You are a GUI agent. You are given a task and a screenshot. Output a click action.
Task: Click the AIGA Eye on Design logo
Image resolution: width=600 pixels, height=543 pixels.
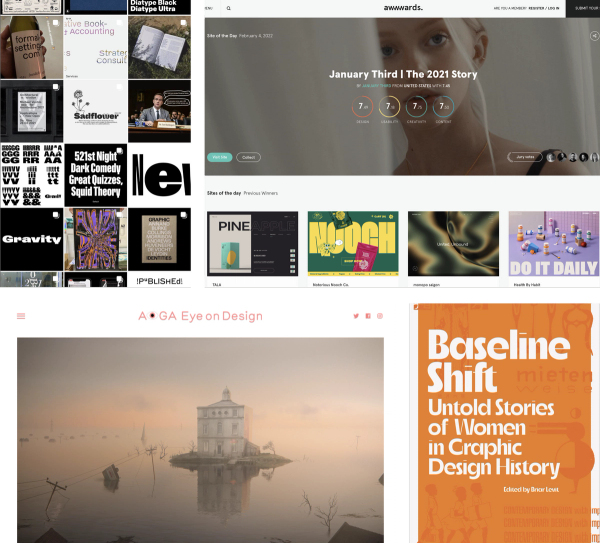click(201, 316)
